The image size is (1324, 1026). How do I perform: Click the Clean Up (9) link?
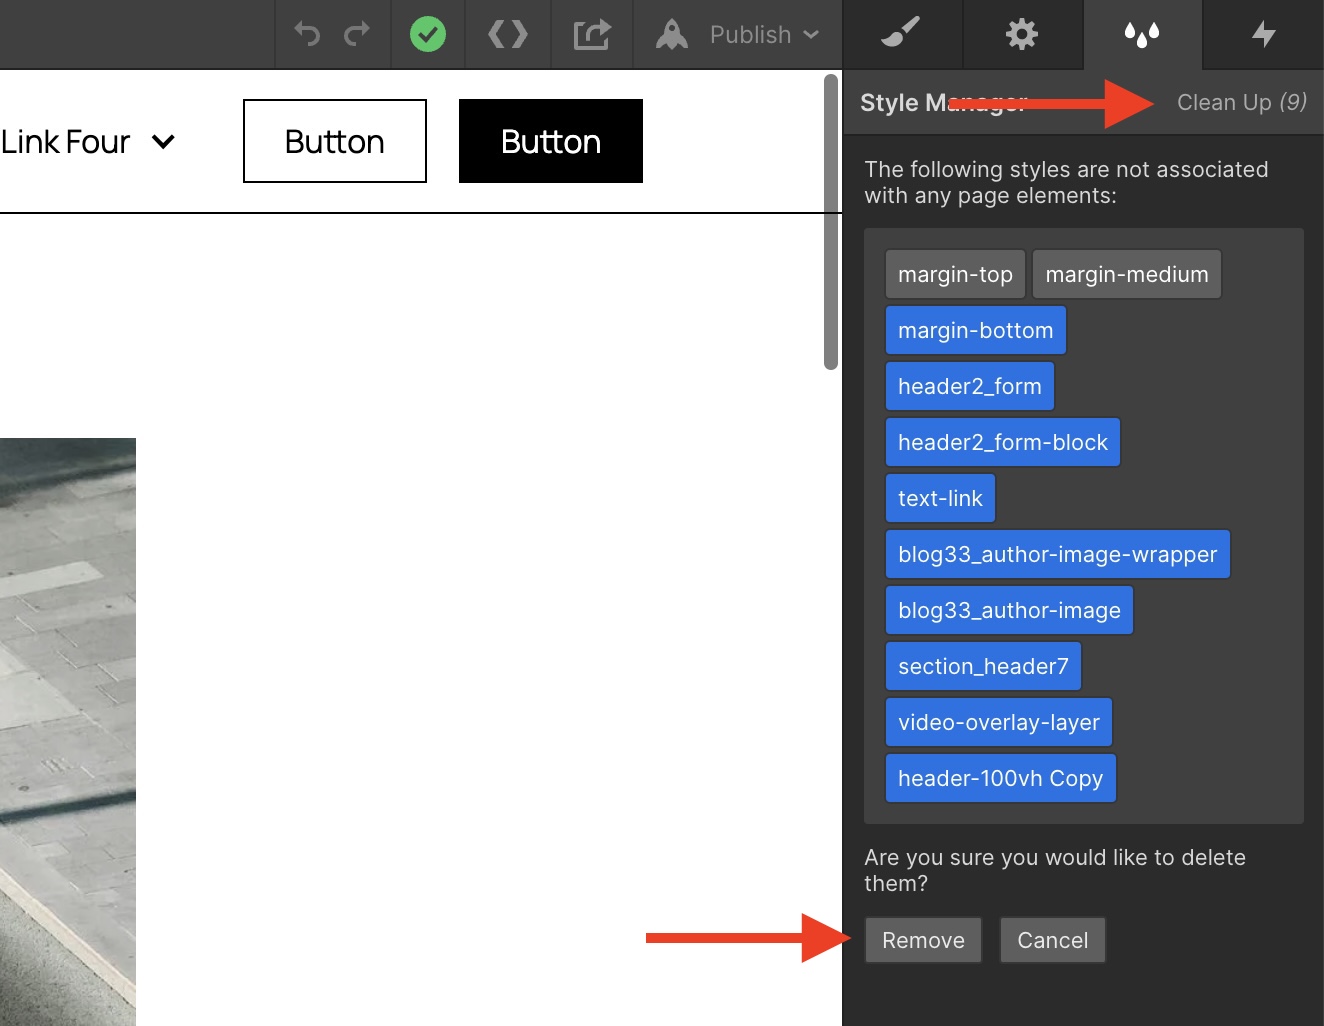[x=1241, y=102]
